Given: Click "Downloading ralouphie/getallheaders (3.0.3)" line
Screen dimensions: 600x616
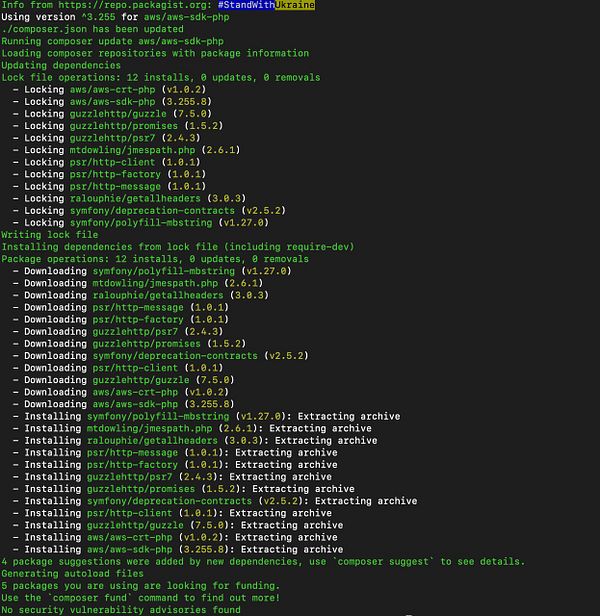Looking at the screenshot, I should [x=141, y=295].
